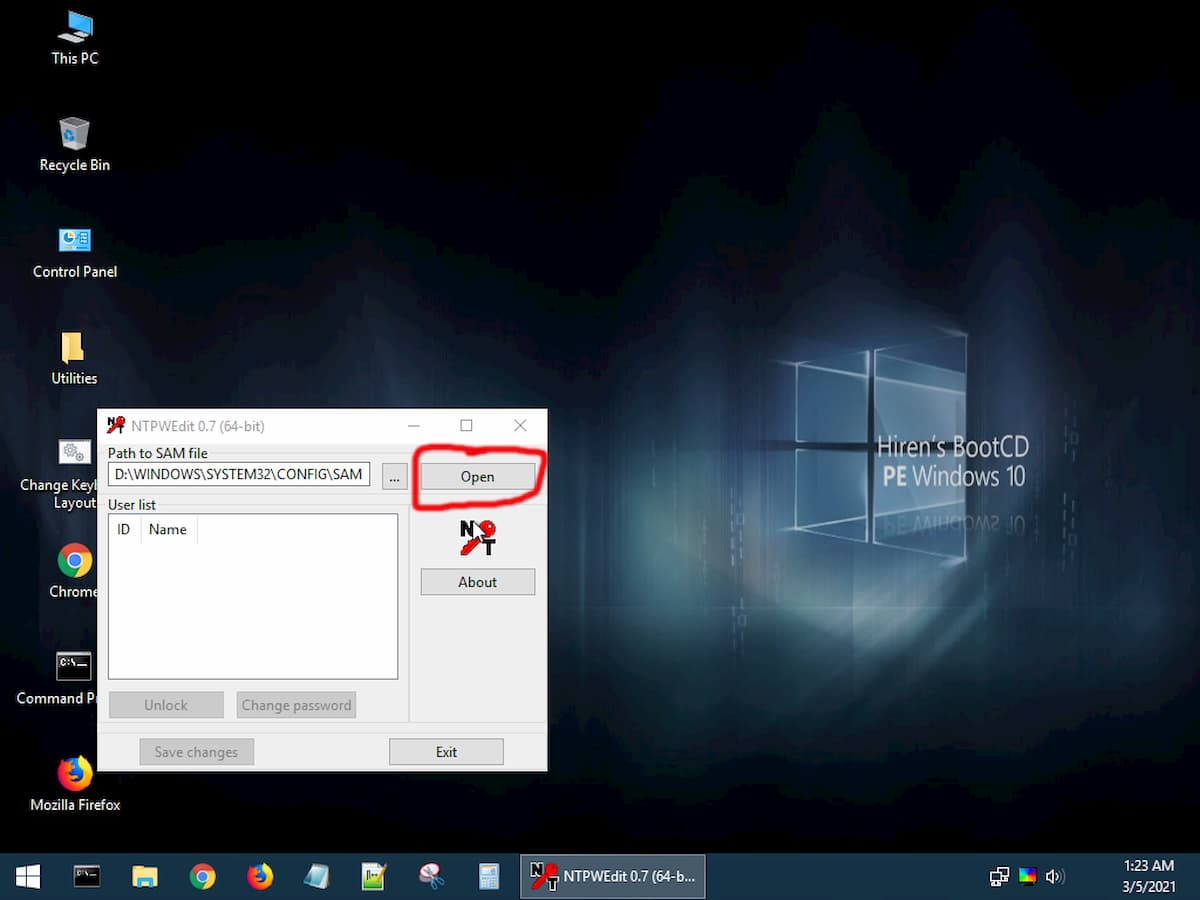The width and height of the screenshot is (1200, 900).
Task: Click the ID column header in User list
Action: (124, 530)
